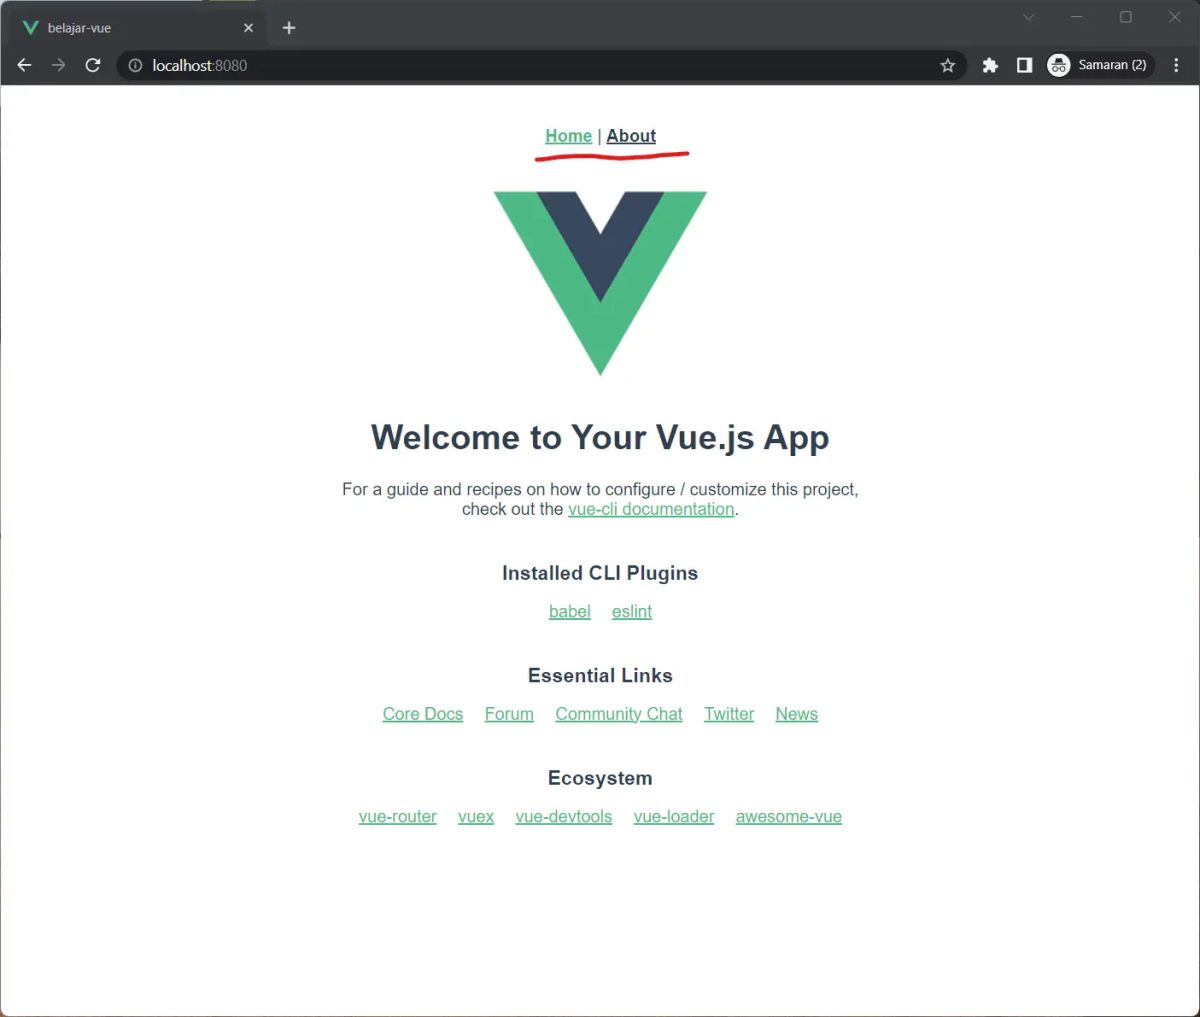Open the Chrome three-dot menu
The height and width of the screenshot is (1017, 1200).
[x=1176, y=65]
